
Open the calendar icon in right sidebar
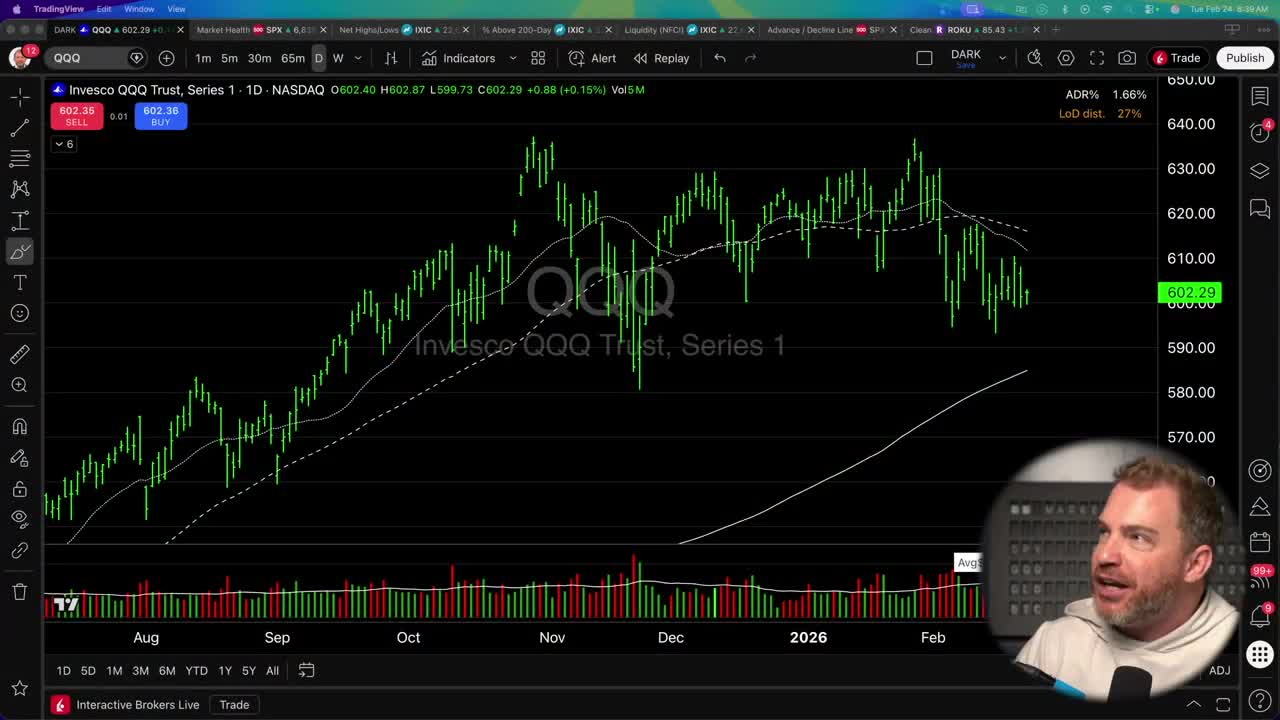pyautogui.click(x=1260, y=543)
